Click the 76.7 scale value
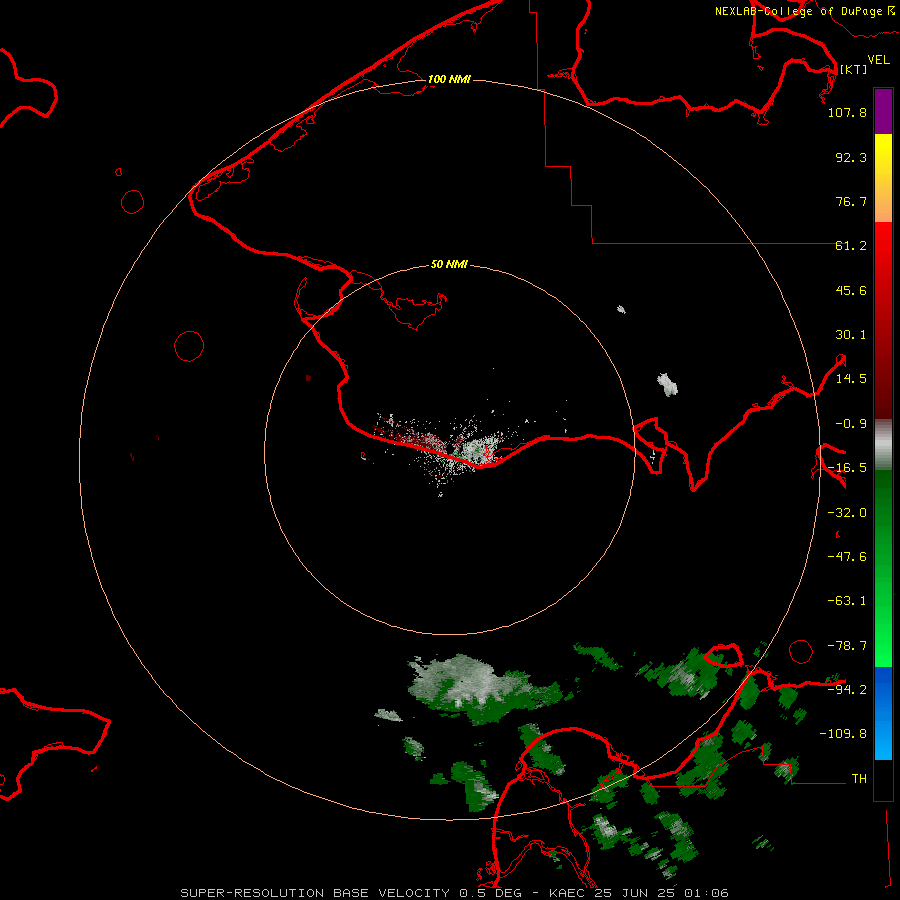The height and width of the screenshot is (900, 900). 851,201
